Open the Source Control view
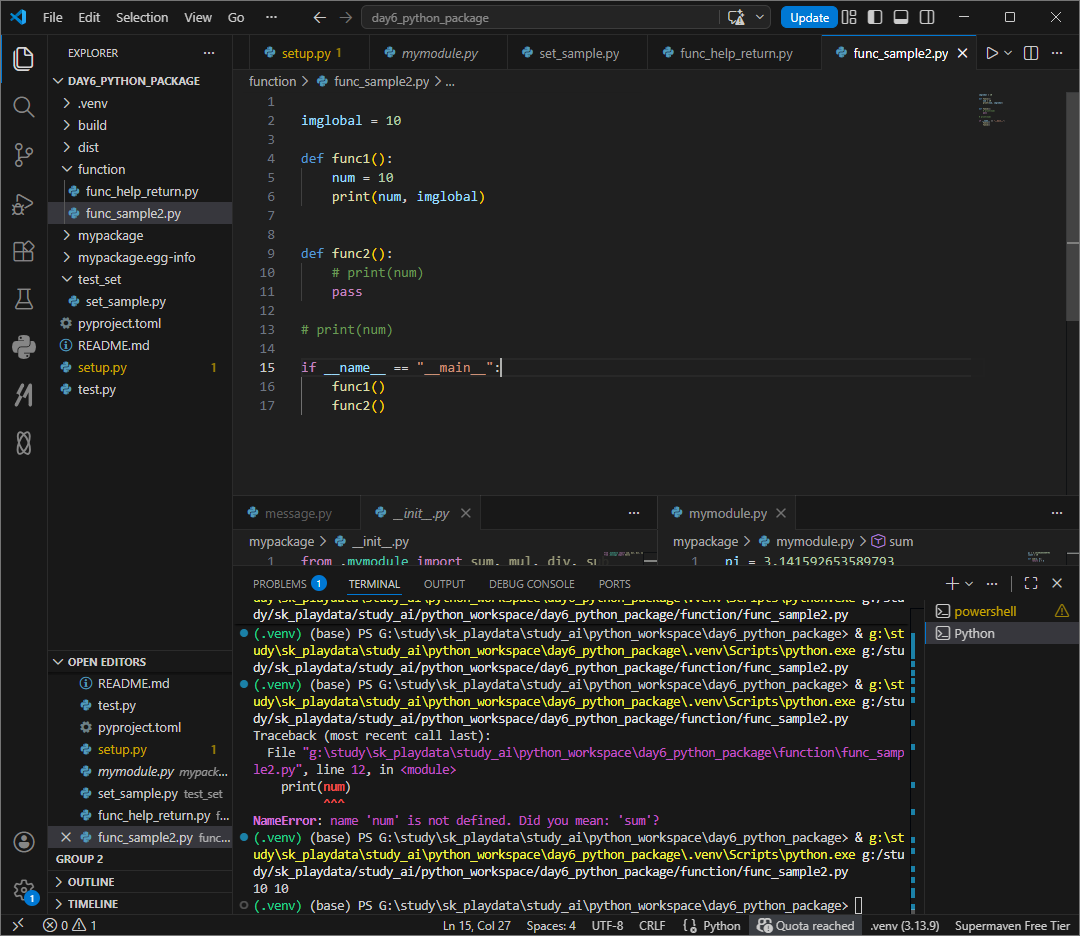 click(x=23, y=155)
